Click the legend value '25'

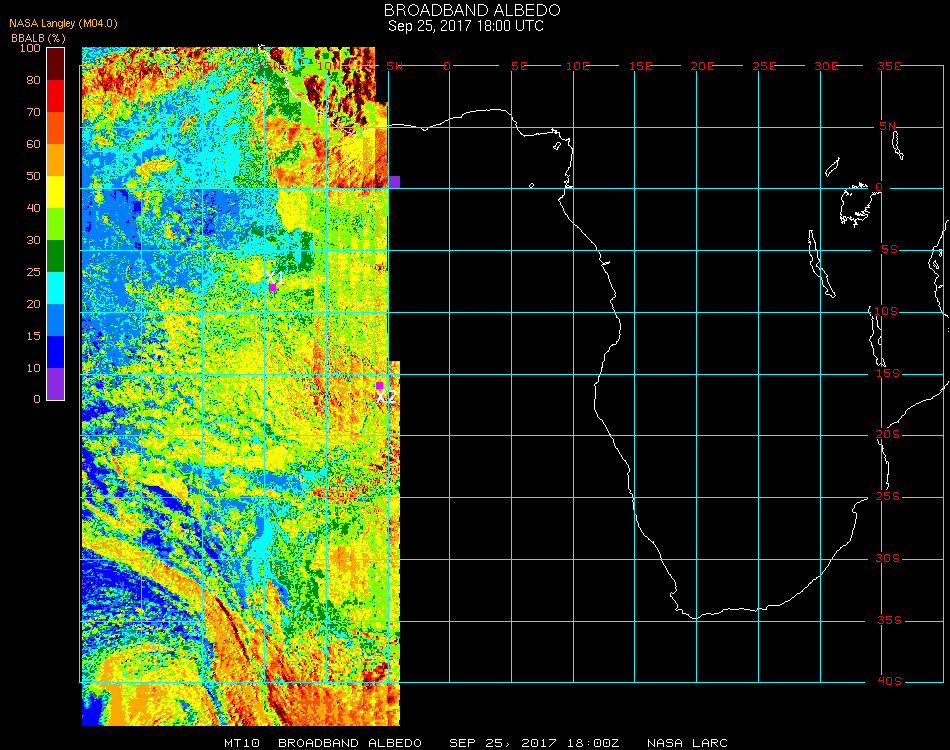pyautogui.click(x=33, y=272)
